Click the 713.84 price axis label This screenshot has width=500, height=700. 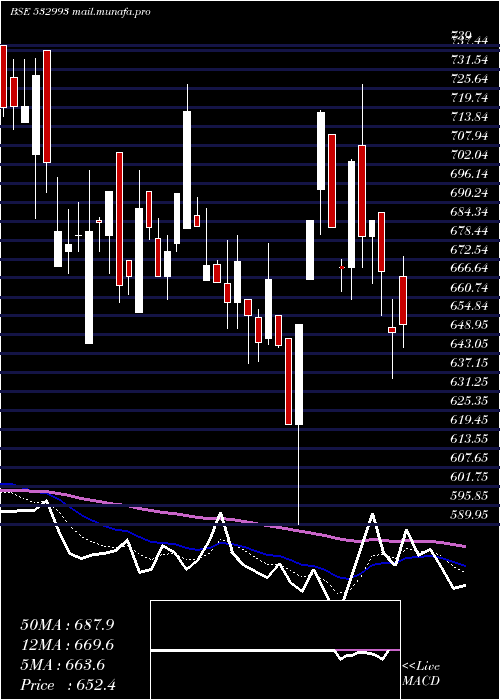point(469,117)
